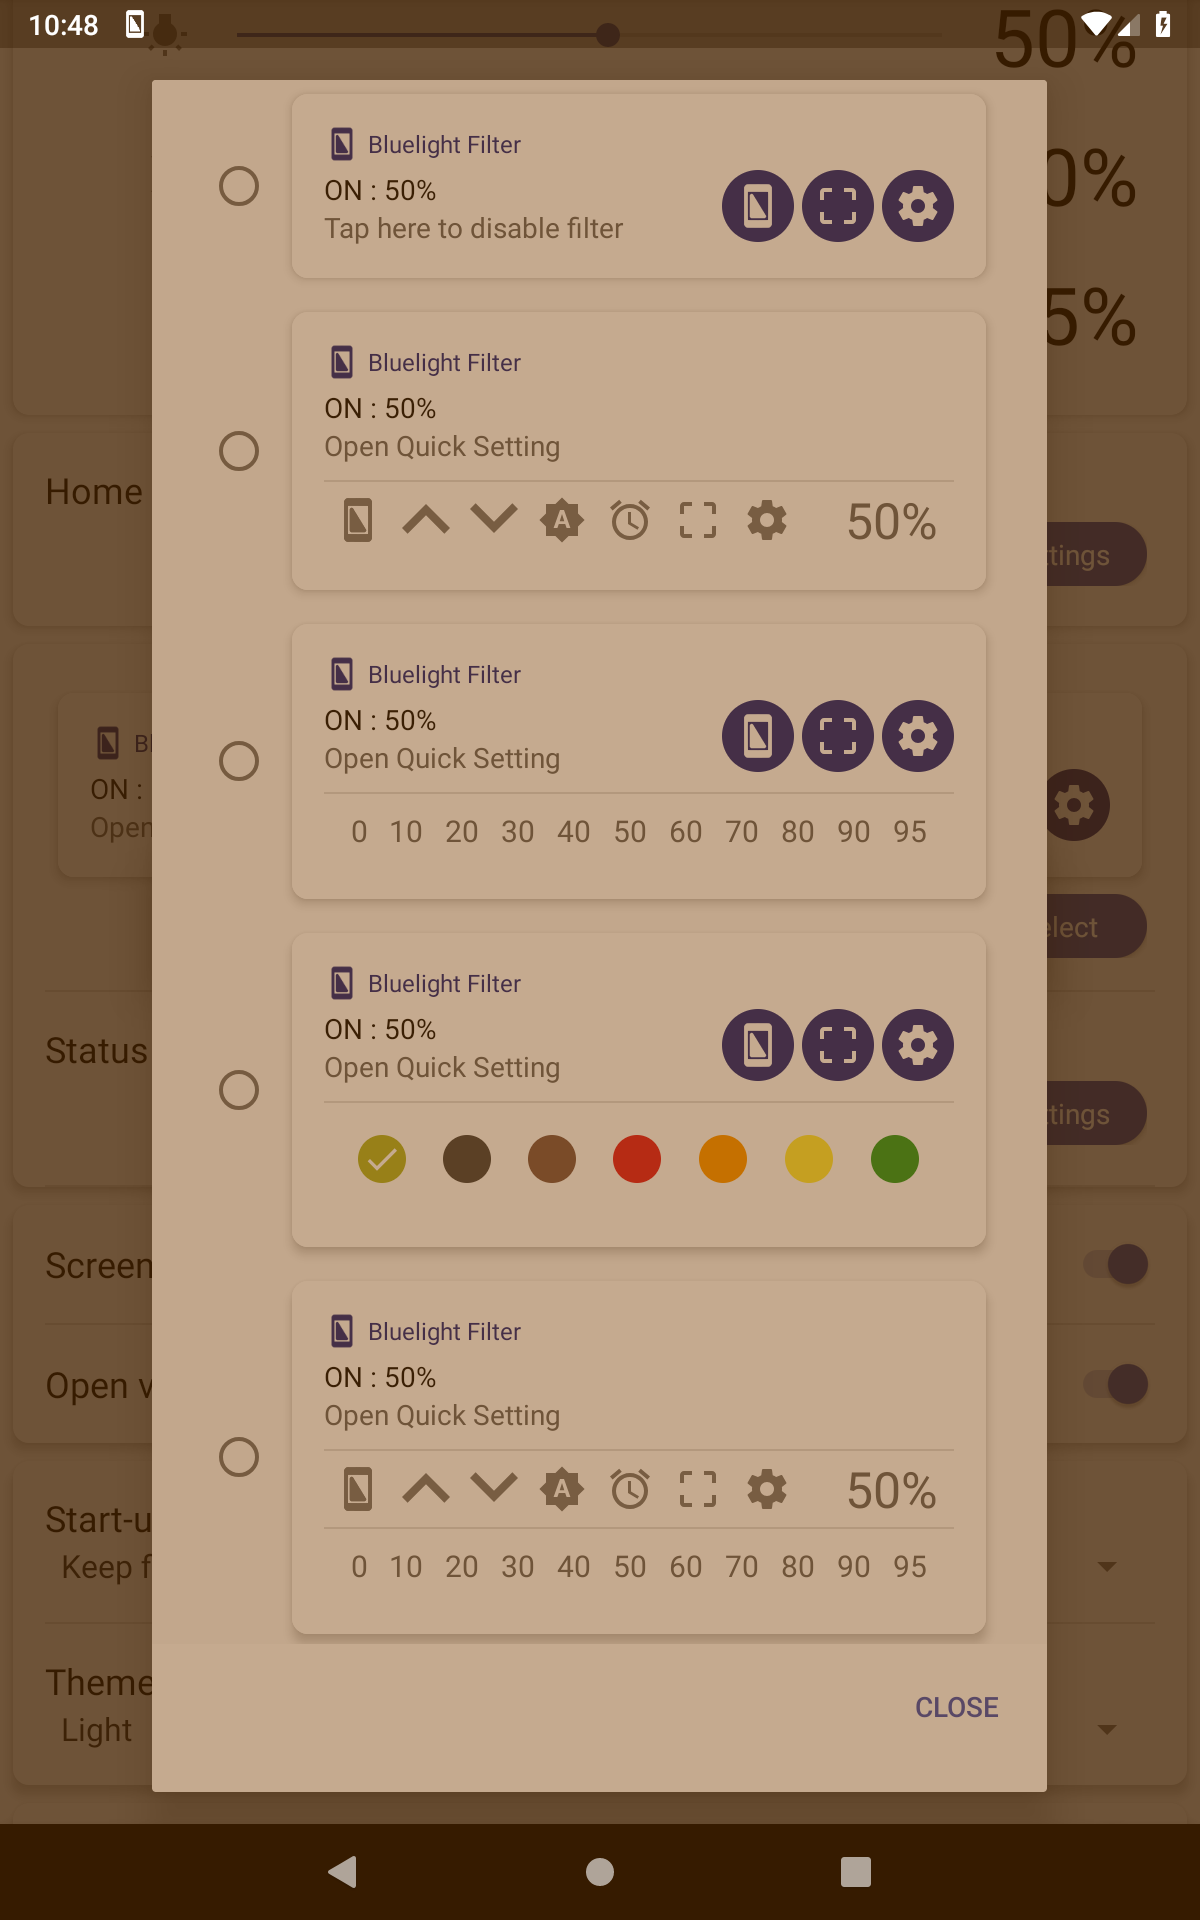Choose the red filter color swatch
Viewport: 1200px width, 1920px height.
pyautogui.click(x=637, y=1159)
